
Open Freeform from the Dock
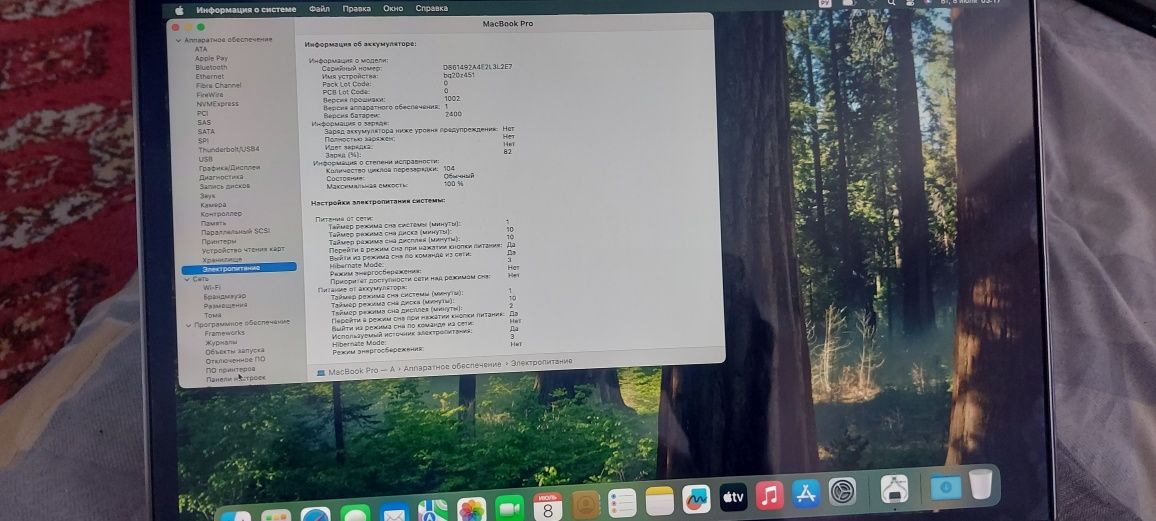pyautogui.click(x=697, y=499)
